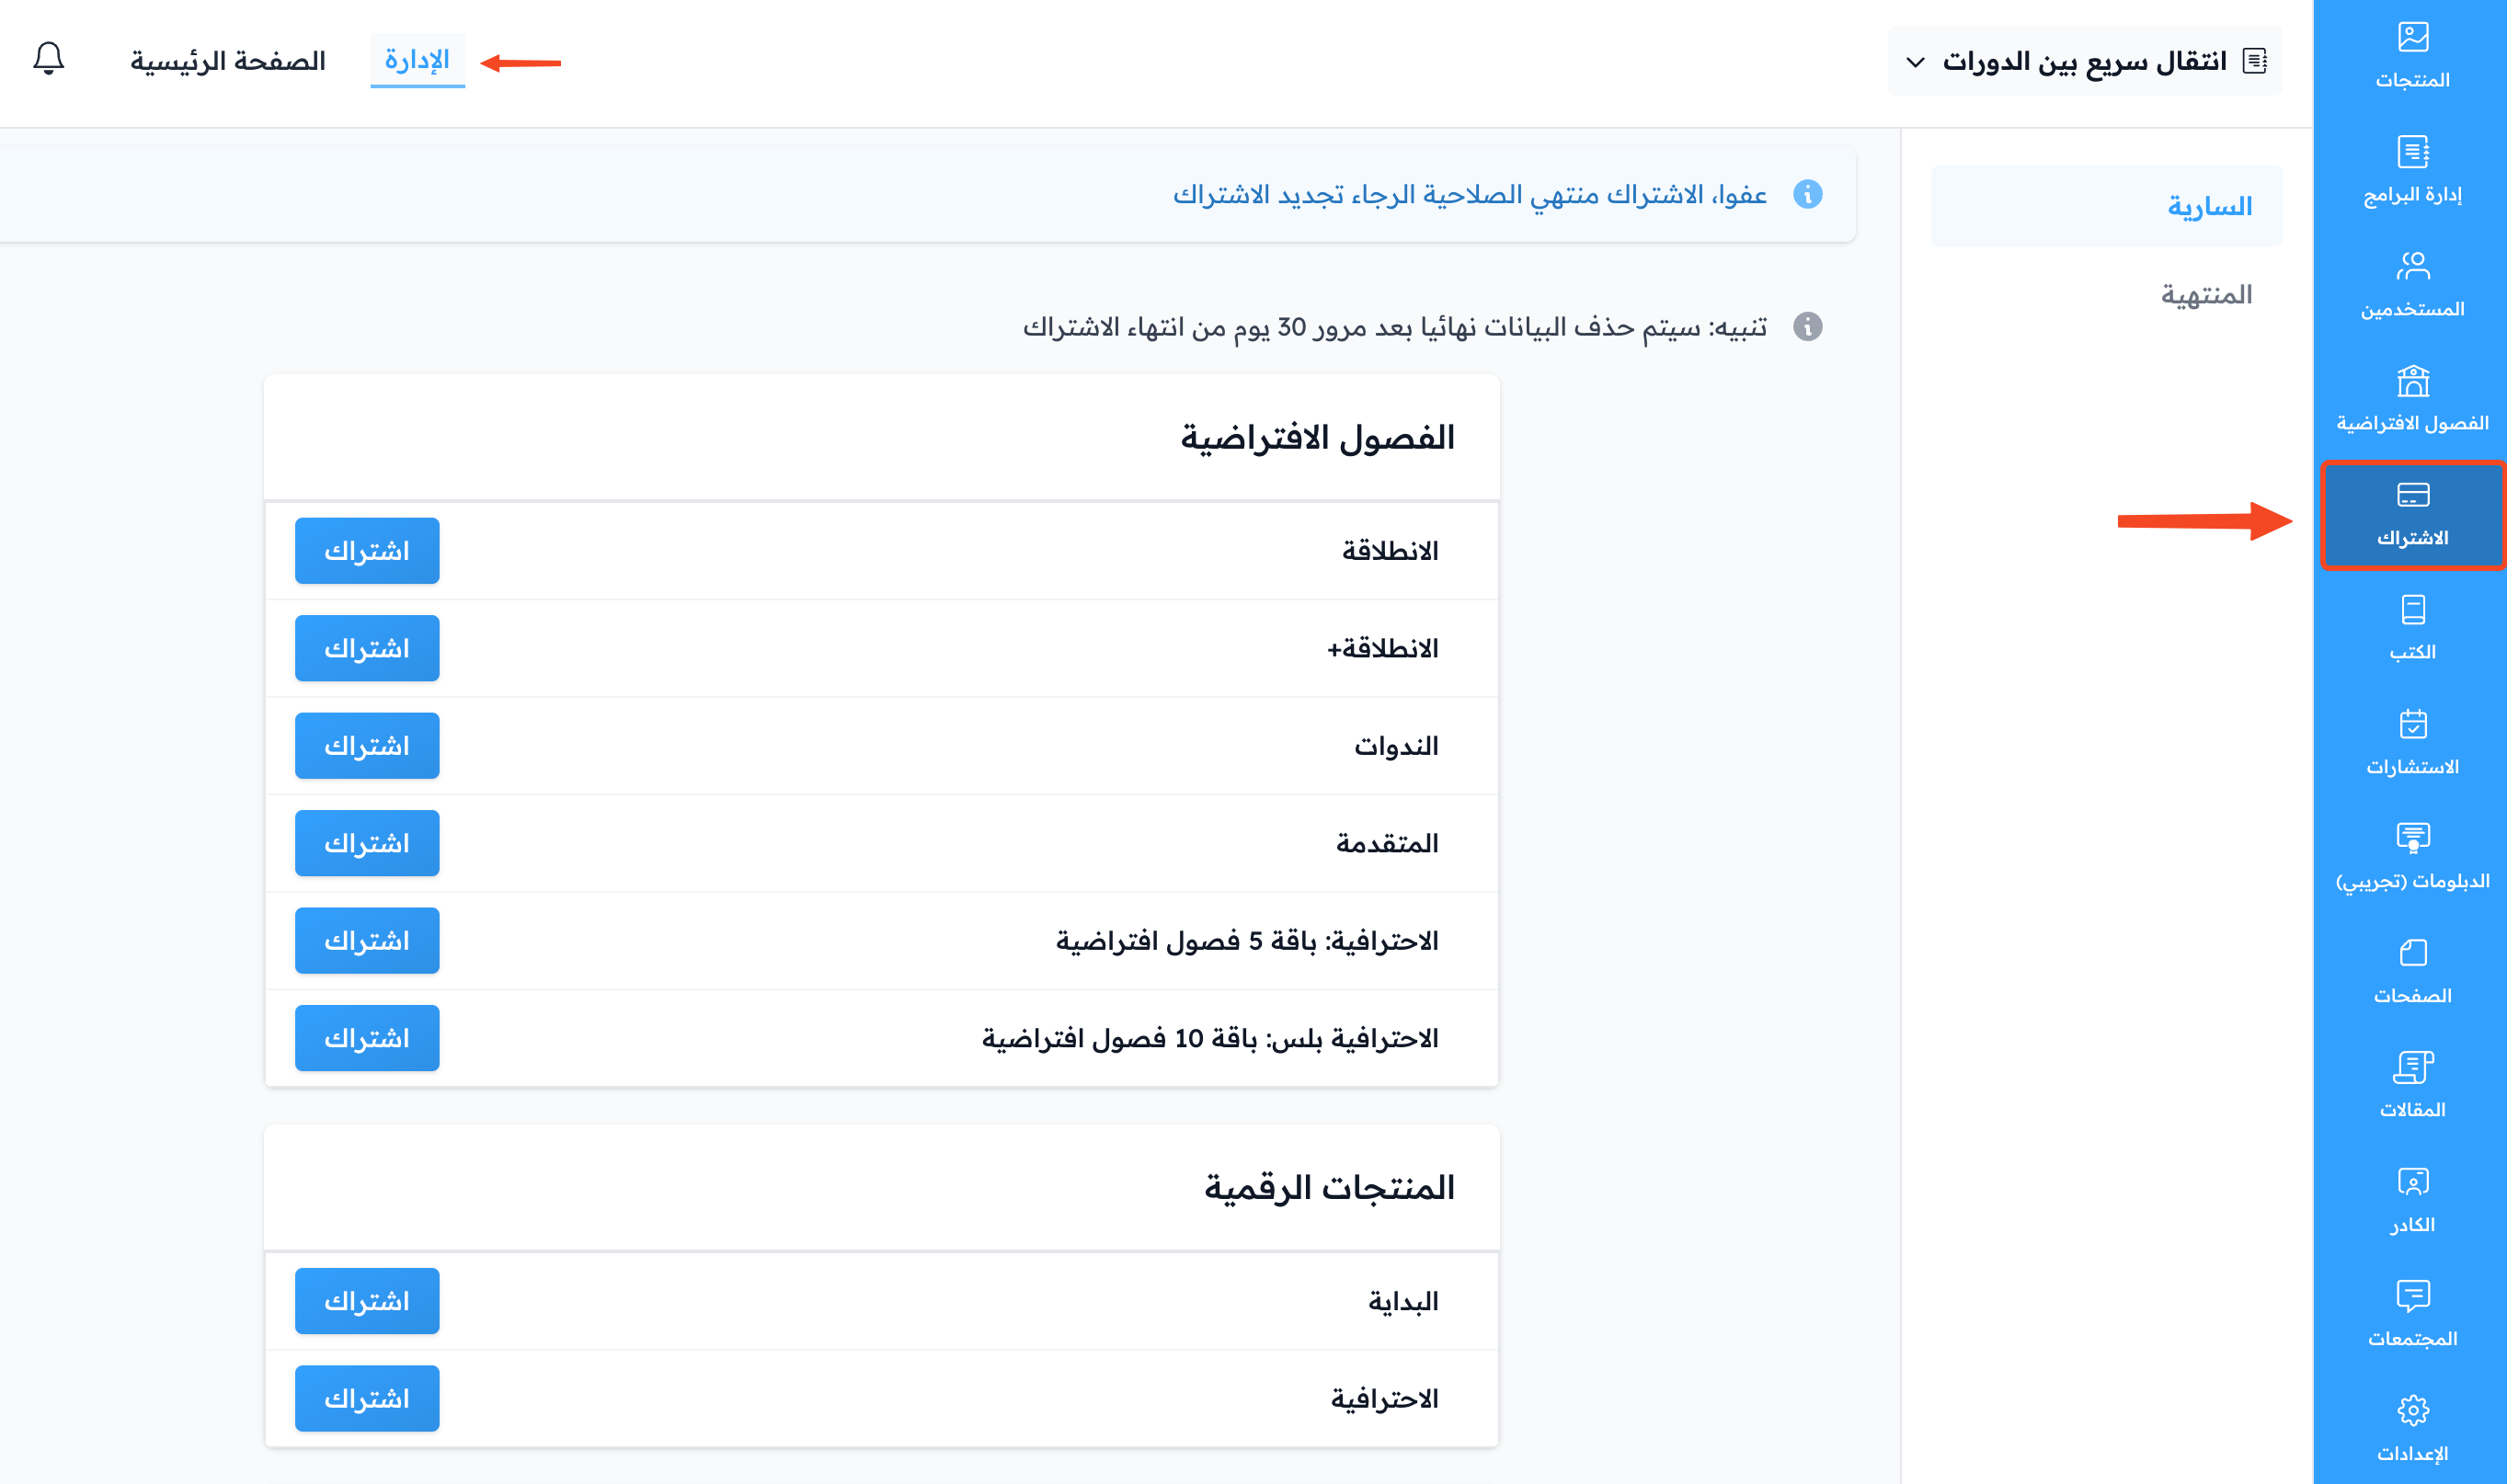Open the الصفحات pages section
The image size is (2507, 1484).
click(x=2412, y=972)
